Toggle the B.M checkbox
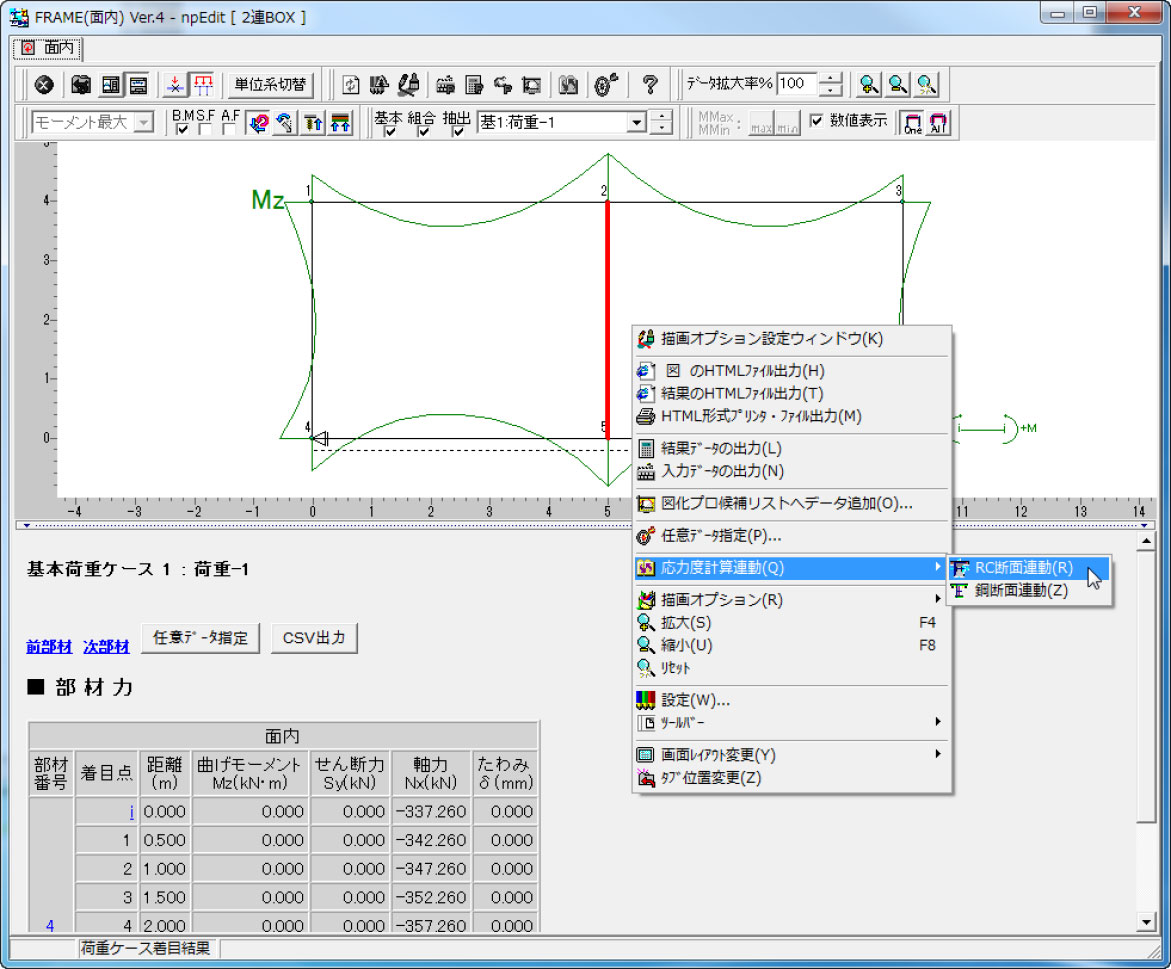This screenshot has height=969, width=1171. click(181, 129)
